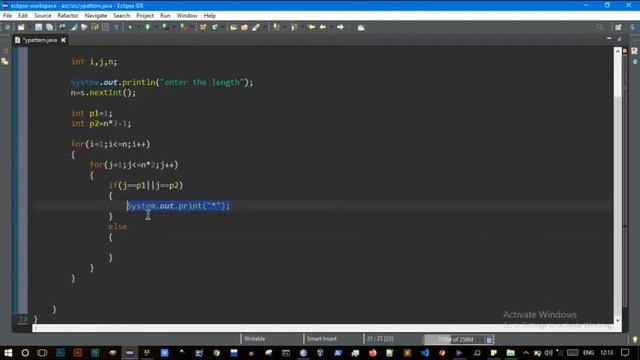This screenshot has height=360, width=640.
Task: Click the editor horizontal scrollbar track
Action: point(322,328)
